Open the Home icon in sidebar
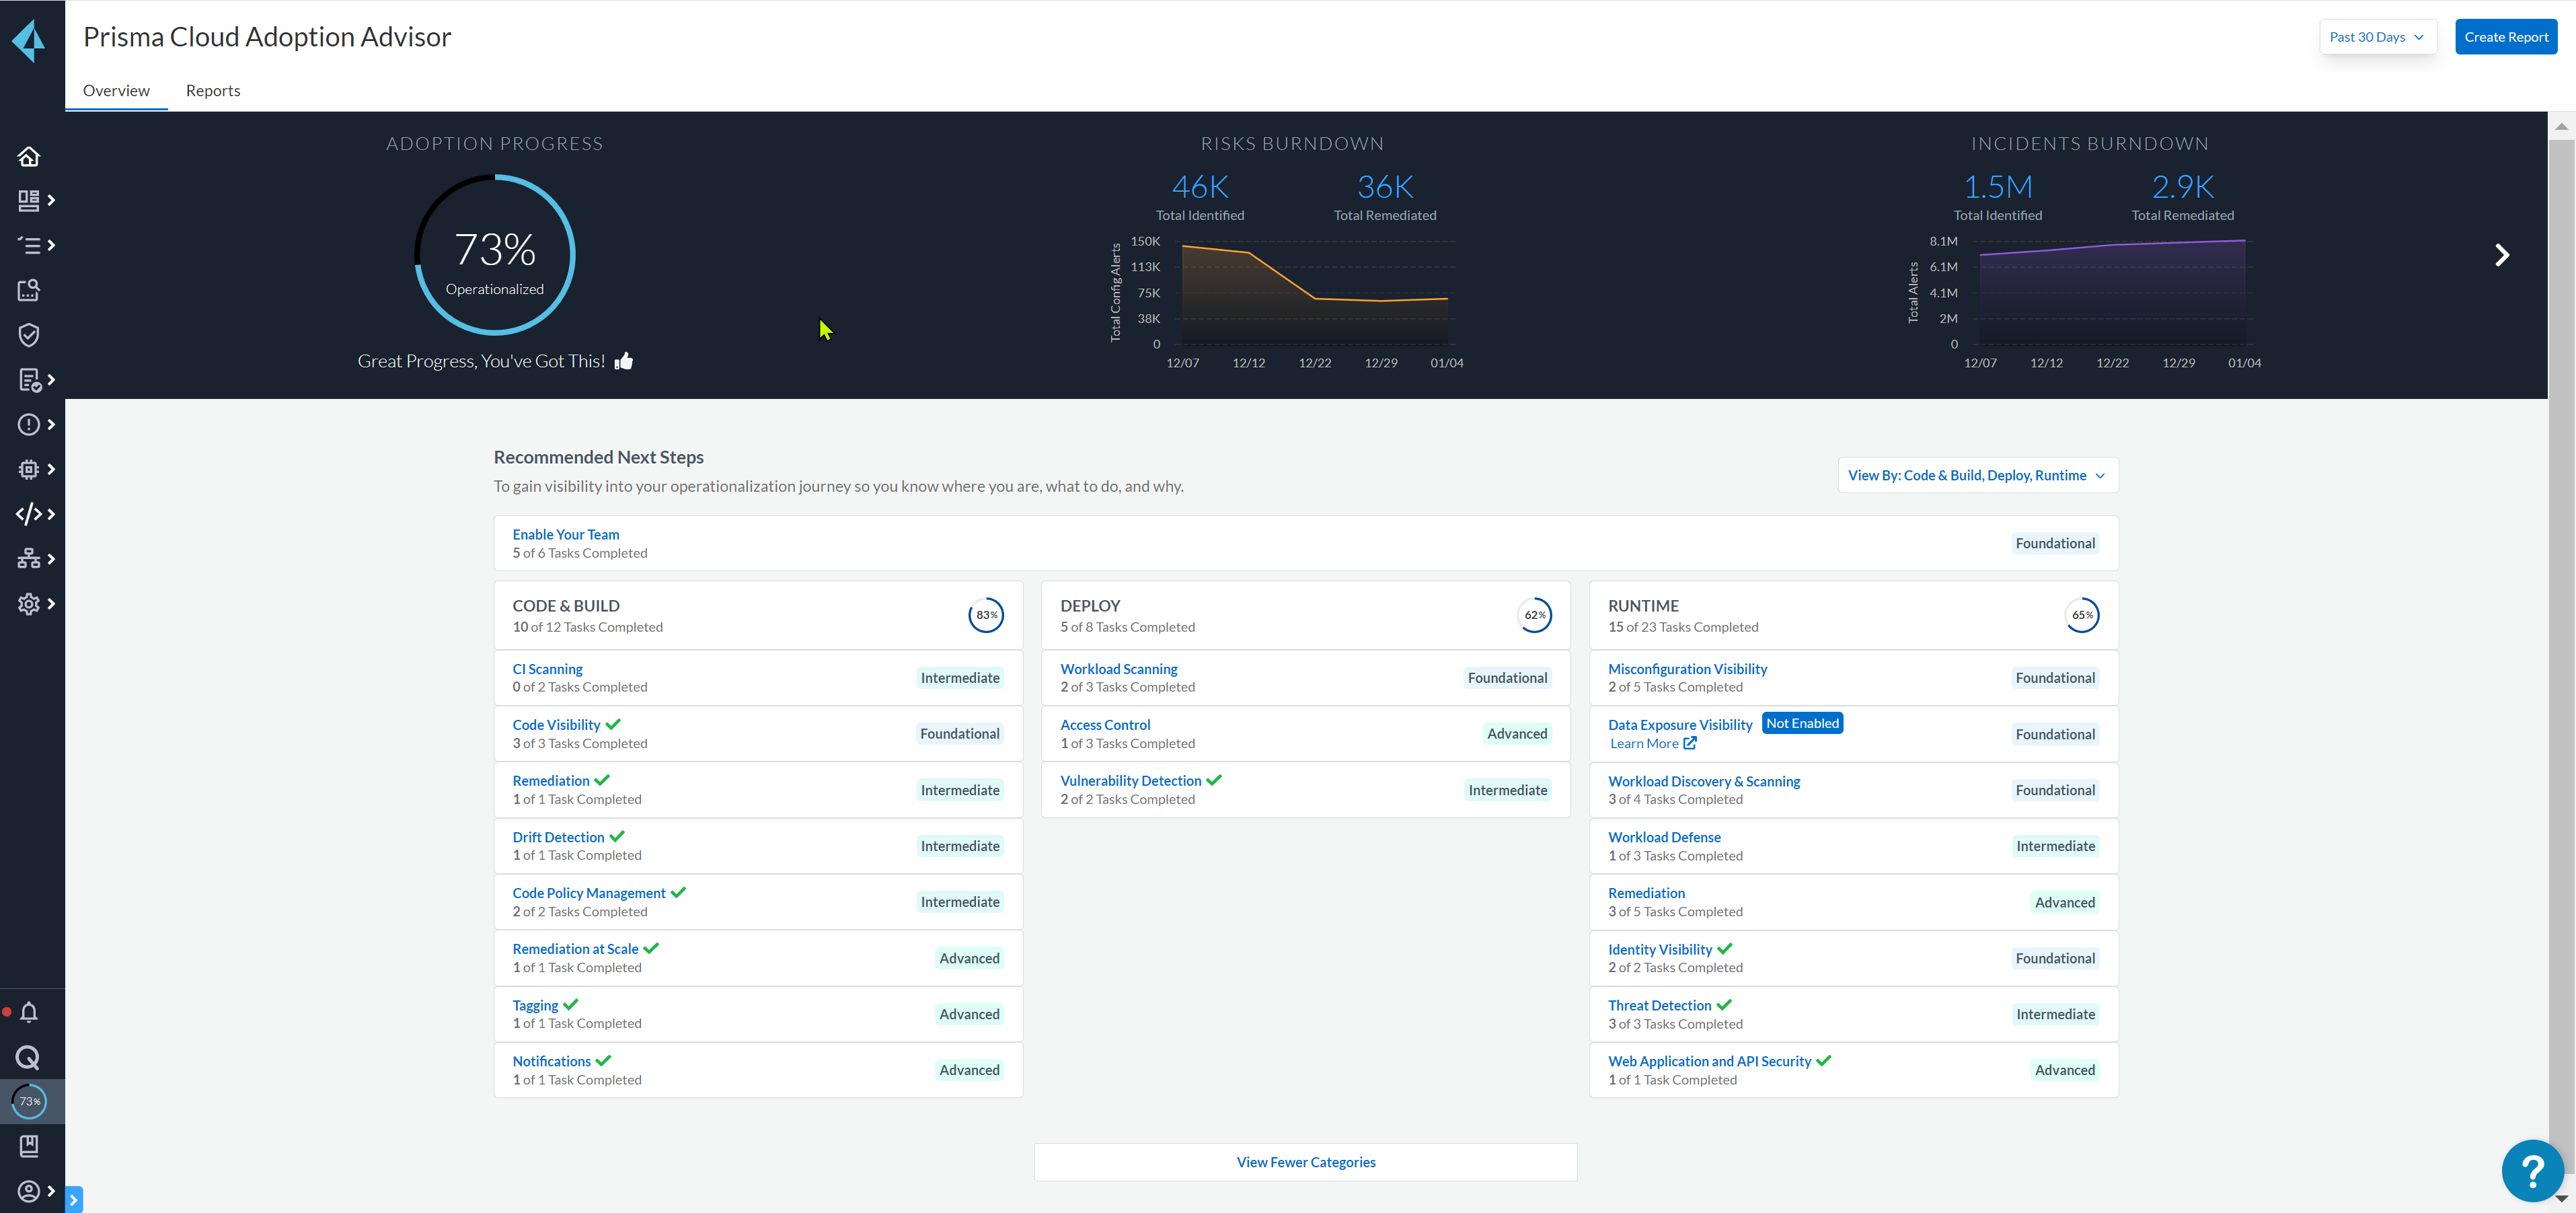This screenshot has width=2576, height=1213. (x=29, y=156)
